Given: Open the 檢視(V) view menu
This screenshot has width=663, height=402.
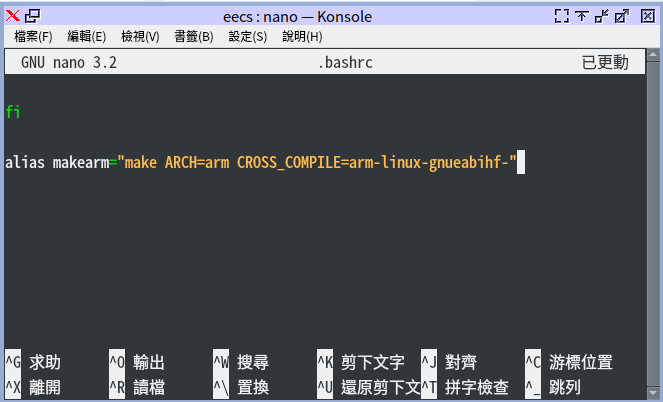Looking at the screenshot, I should click(140, 36).
